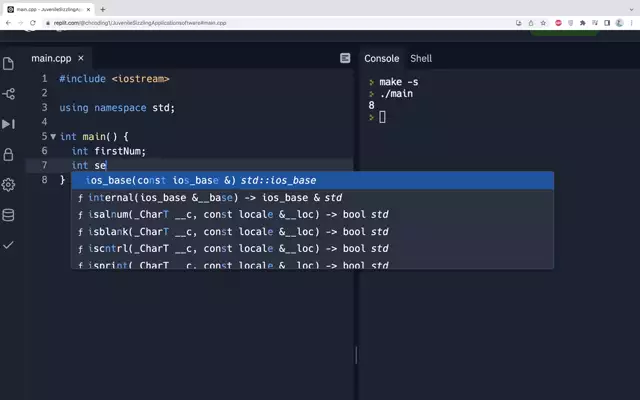This screenshot has width=640, height=400.
Task: Click 'make -s' in console output
Action: tap(399, 82)
